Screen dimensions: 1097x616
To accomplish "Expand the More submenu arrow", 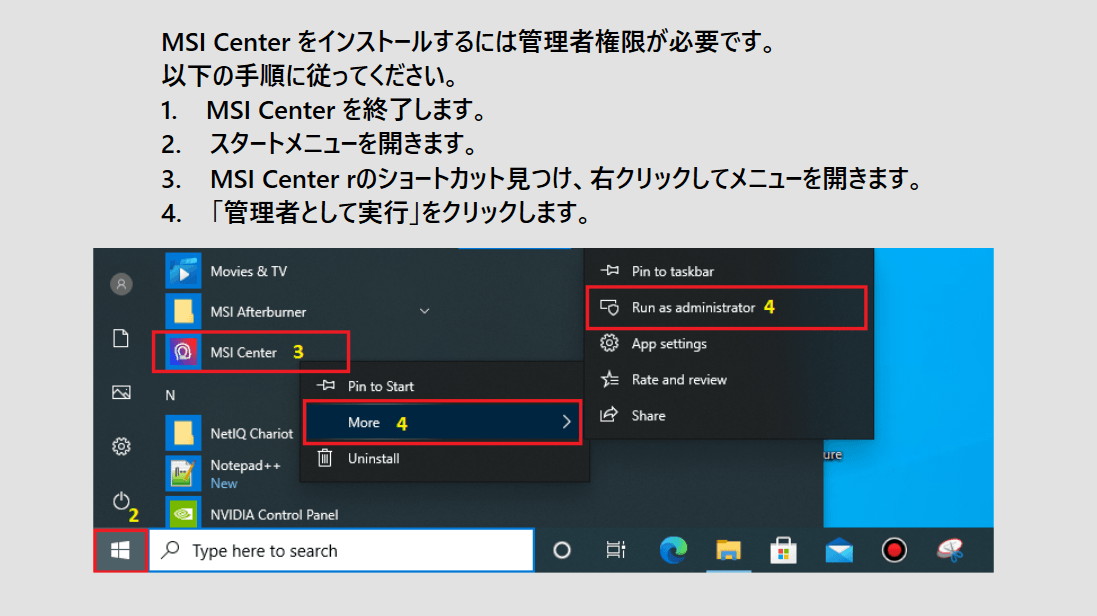I will click(x=566, y=422).
